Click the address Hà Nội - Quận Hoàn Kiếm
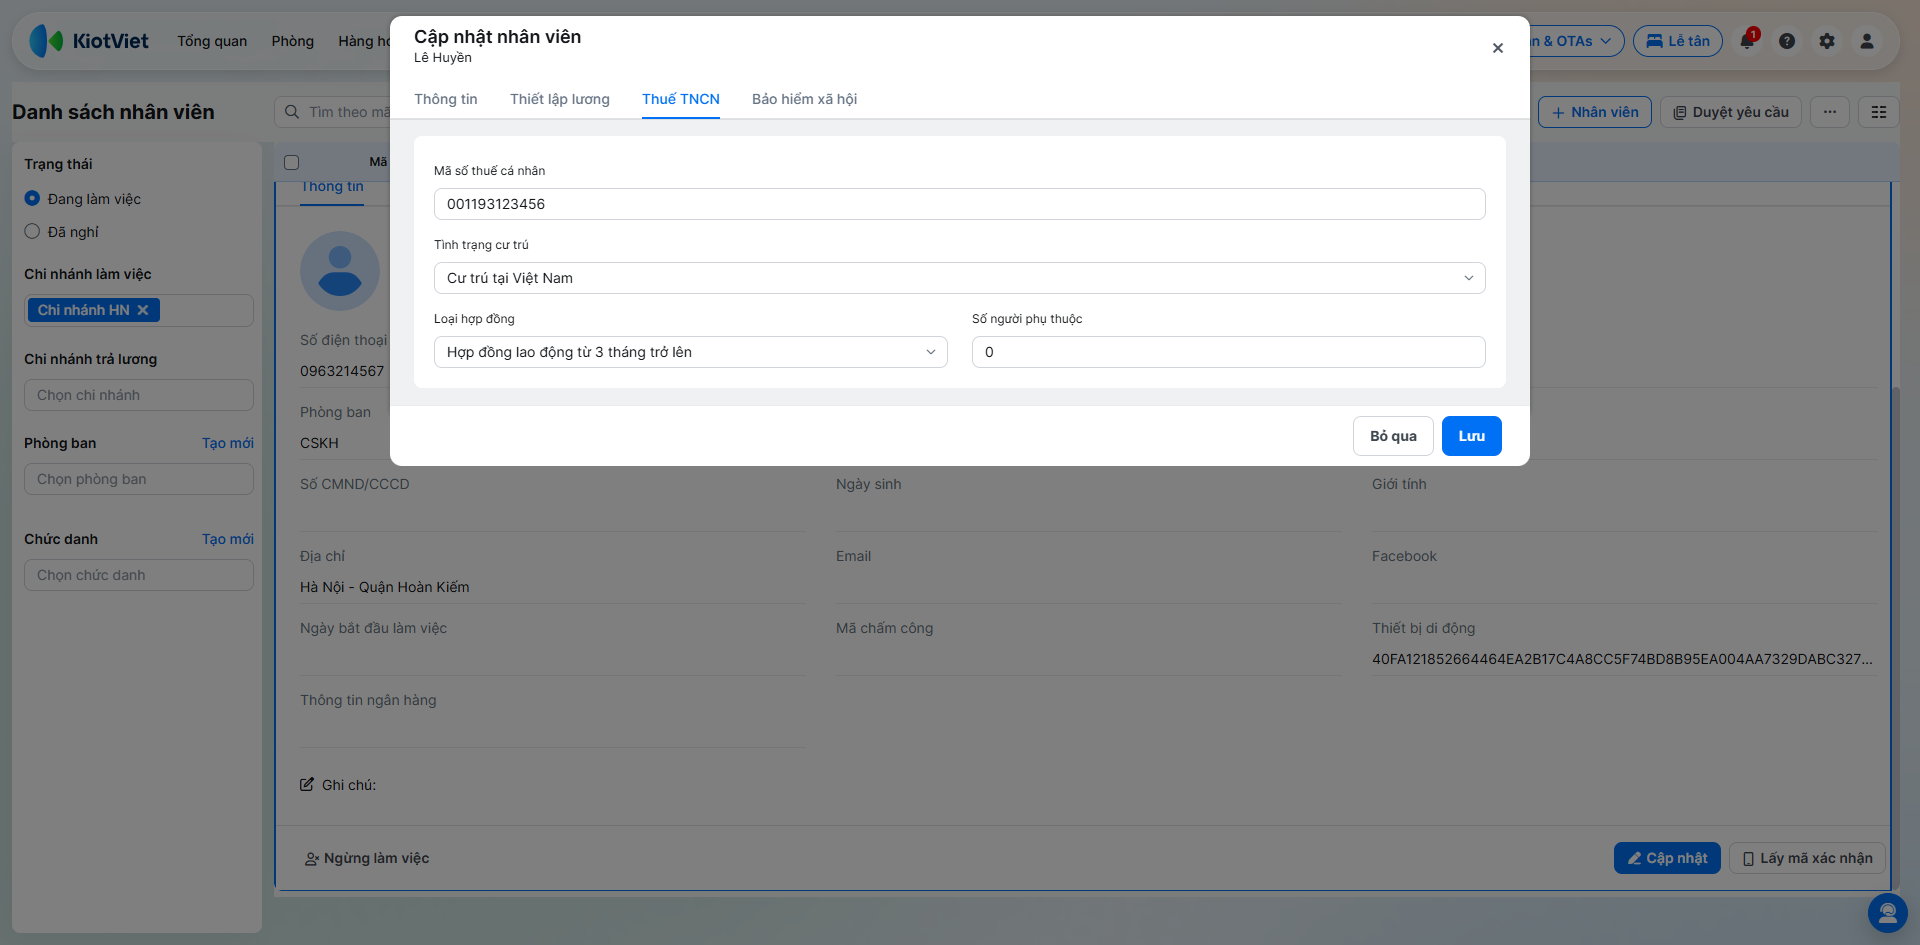This screenshot has height=945, width=1920. 385,587
